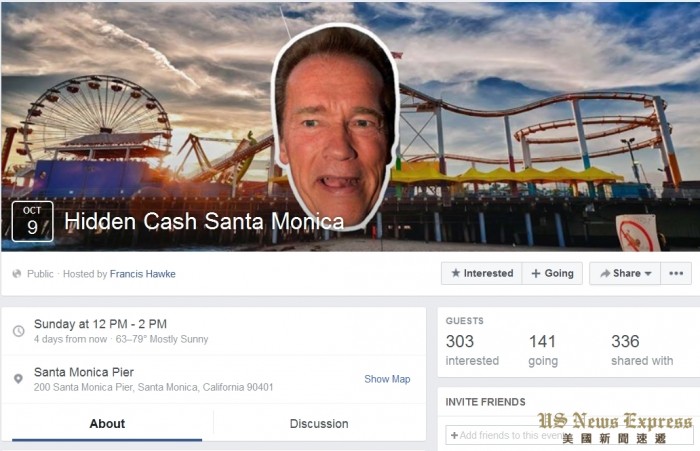700x451 pixels.
Task: View the 141 going guests
Action: tap(543, 350)
